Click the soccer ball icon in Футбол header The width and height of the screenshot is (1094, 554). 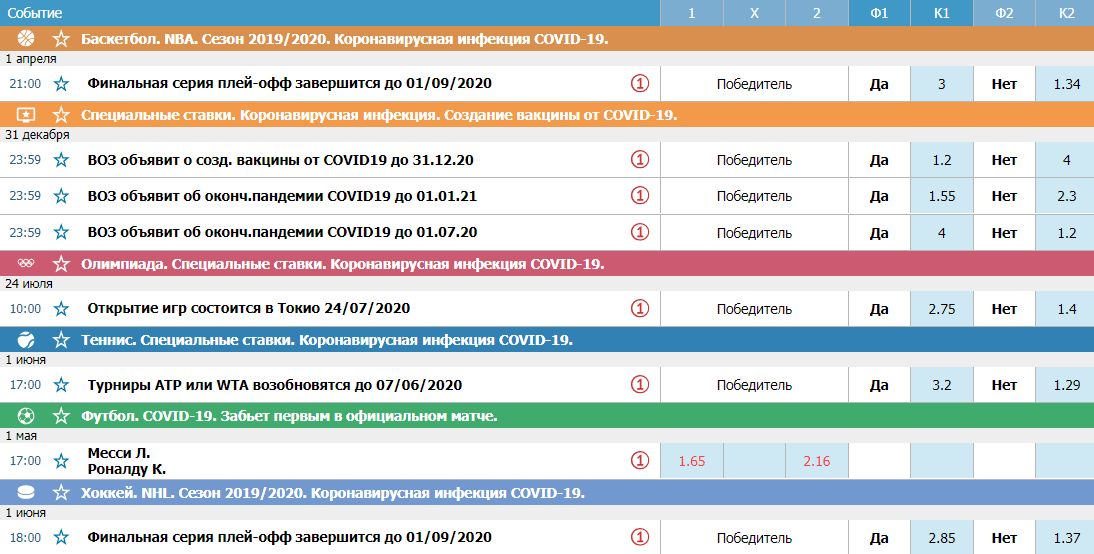[26, 416]
